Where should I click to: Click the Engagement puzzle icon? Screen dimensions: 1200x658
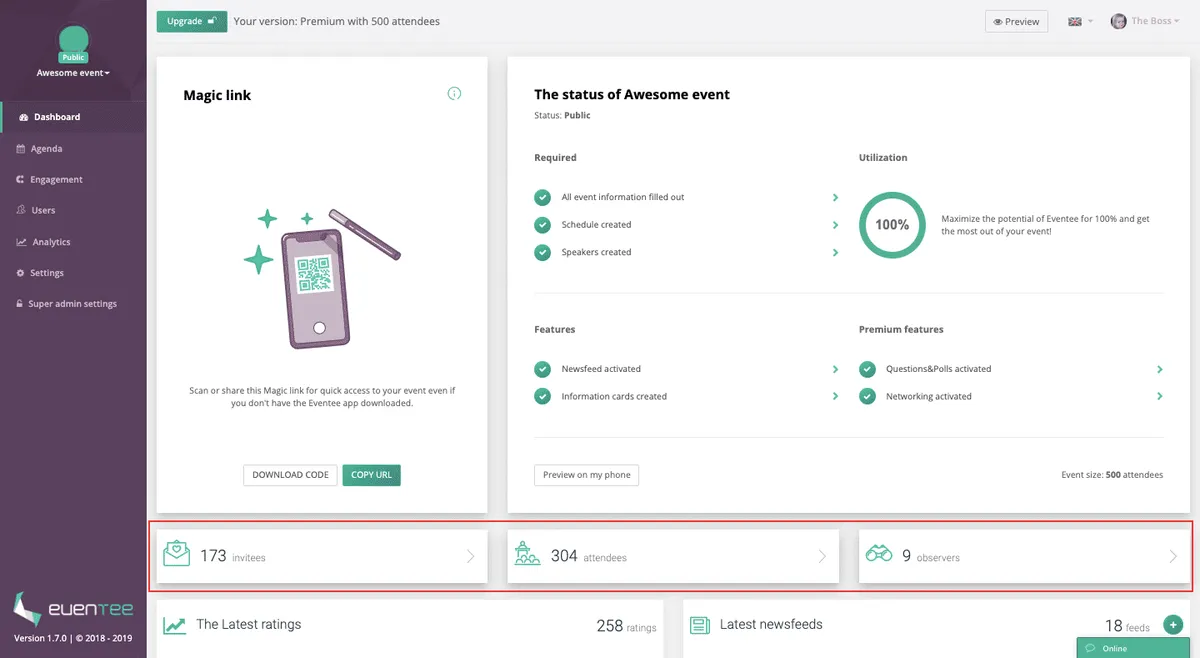click(x=21, y=179)
